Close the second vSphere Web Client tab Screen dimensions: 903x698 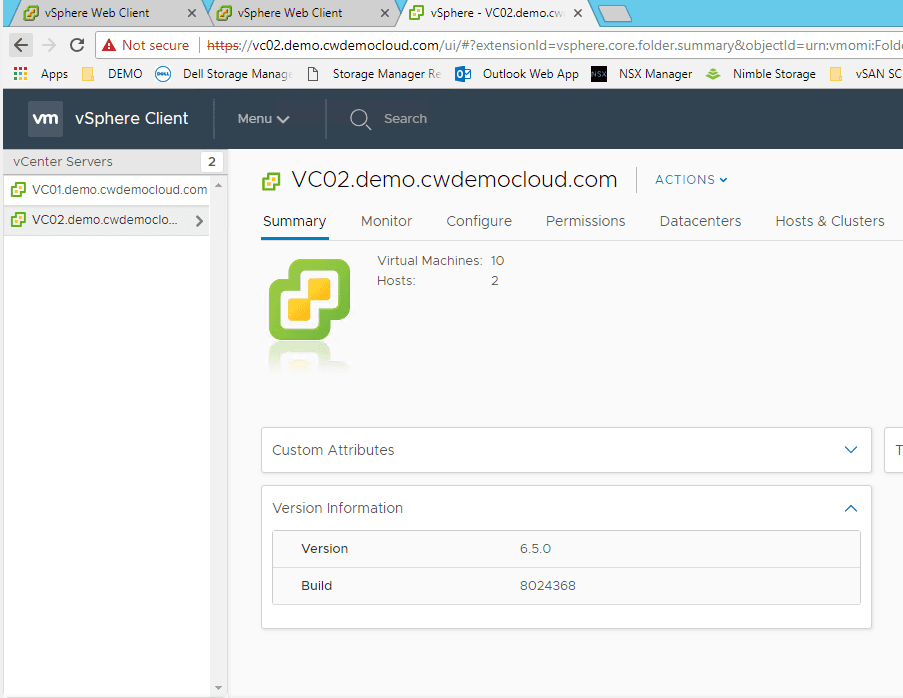coord(385,13)
